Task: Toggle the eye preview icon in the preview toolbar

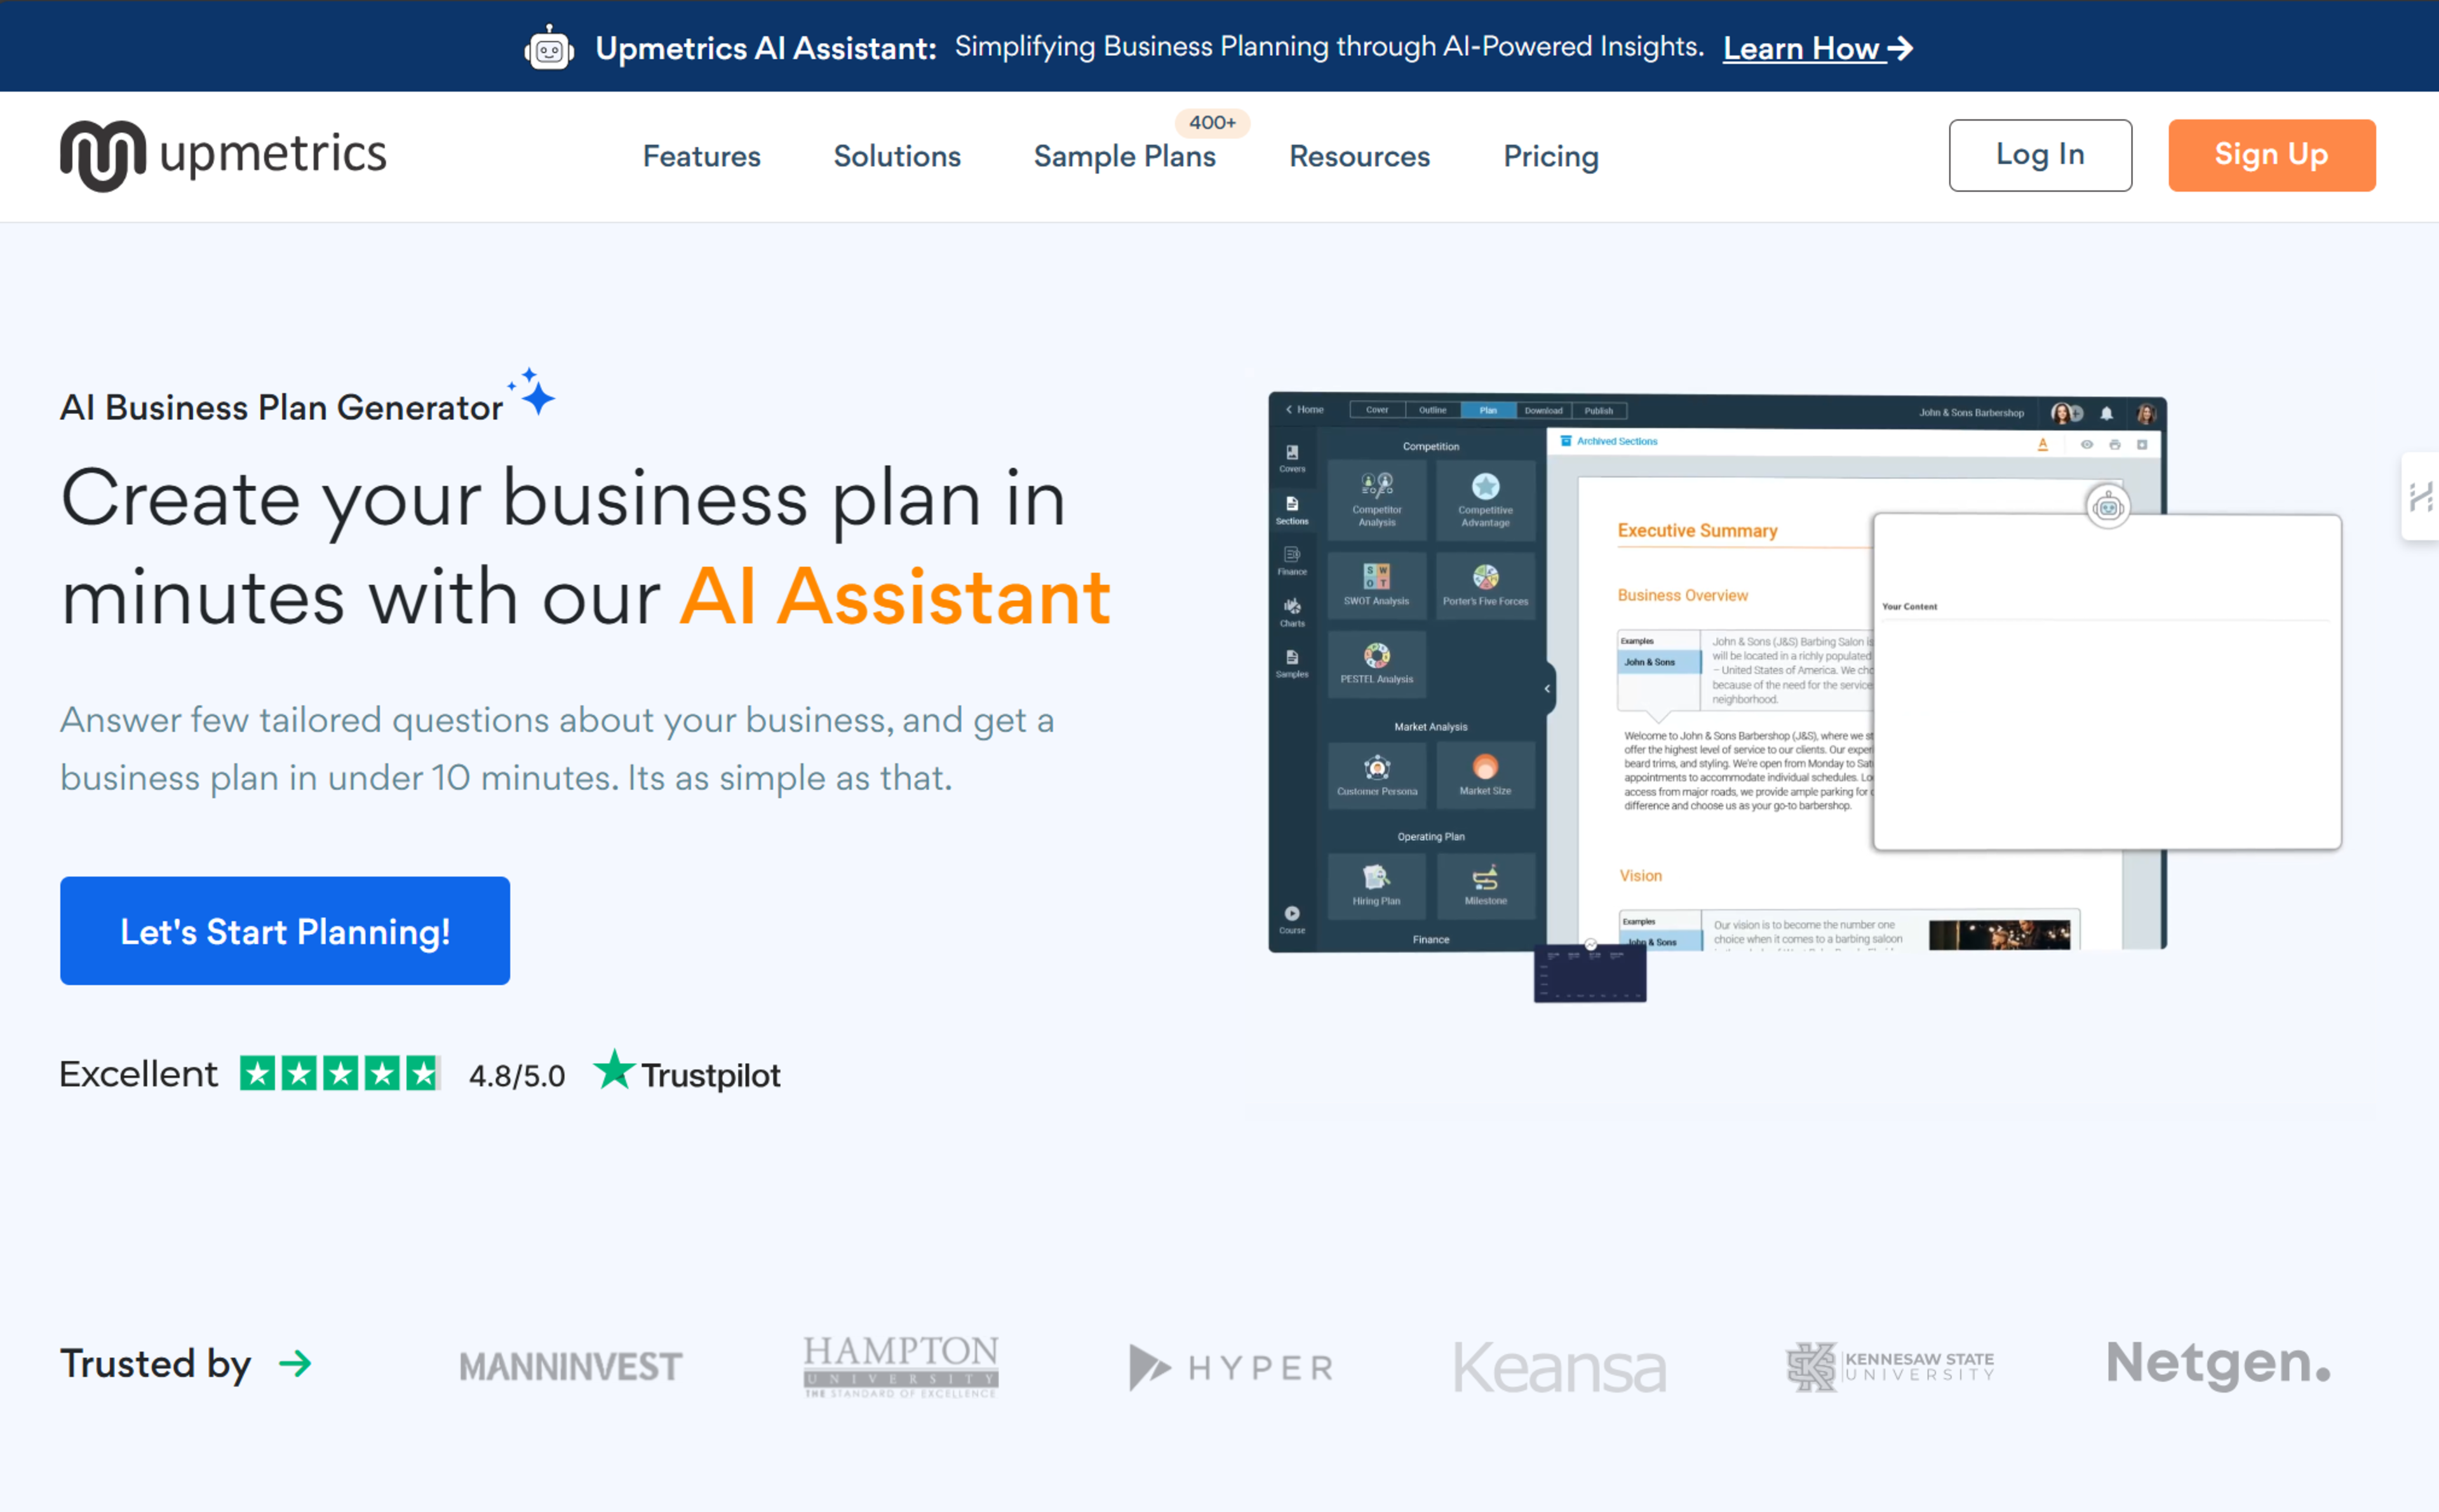Action: click(x=2086, y=444)
